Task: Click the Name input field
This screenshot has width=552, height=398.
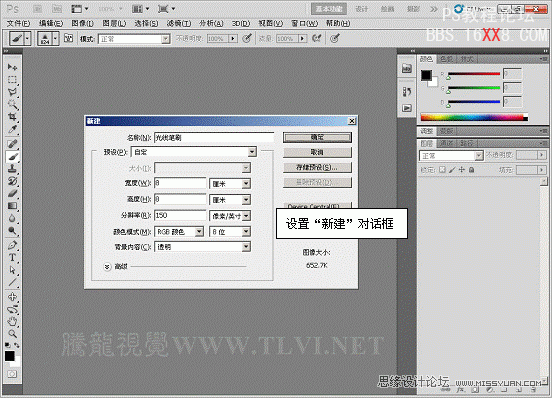Action: coord(214,137)
